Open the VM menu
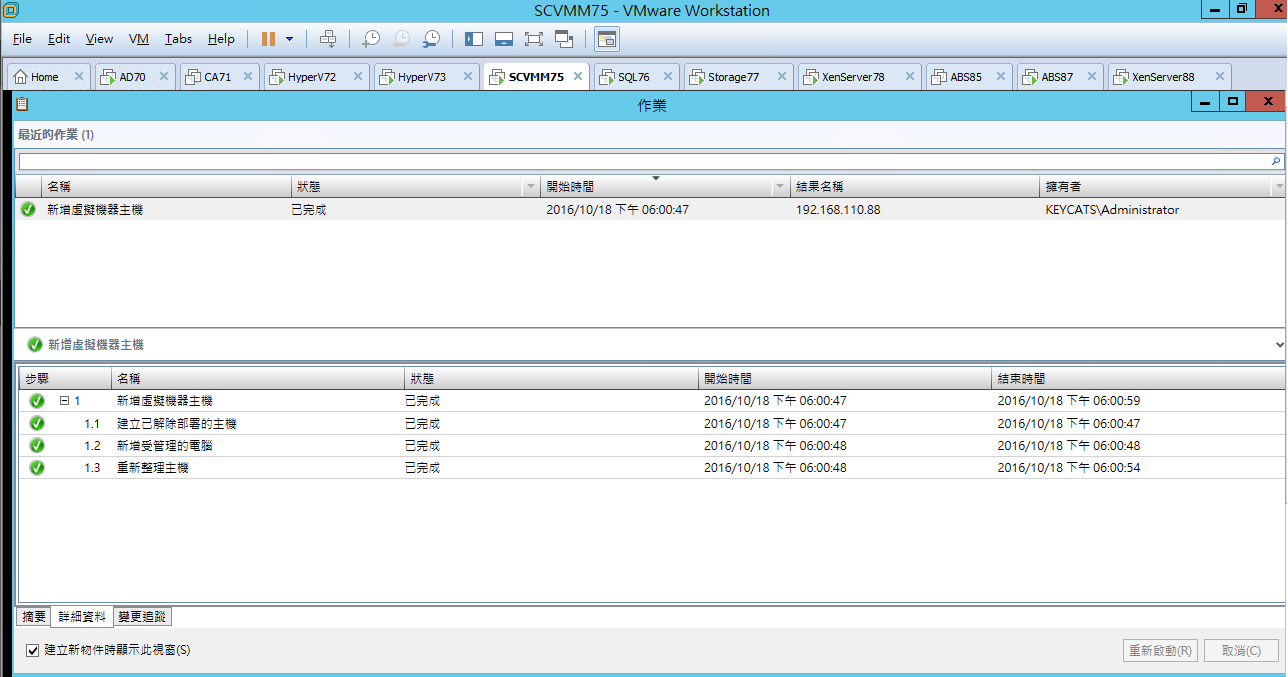 tap(139, 39)
